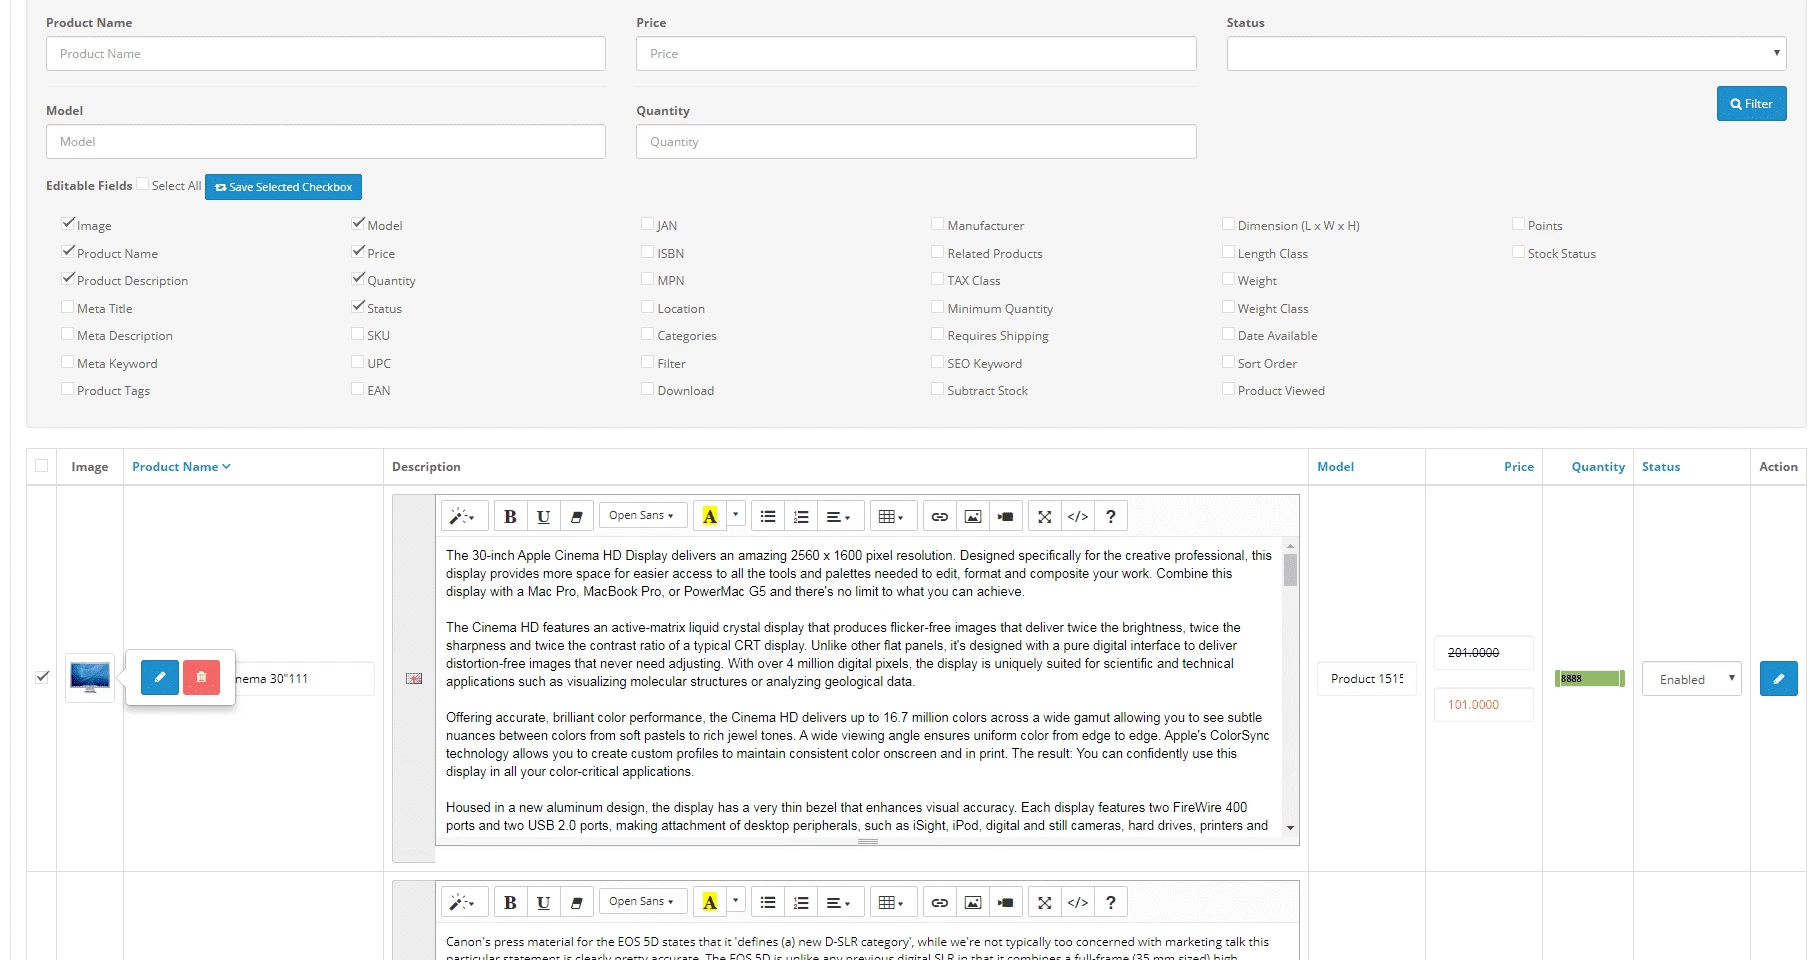The height and width of the screenshot is (960, 1817).
Task: Insert picture icon in first editor toolbar
Action: (973, 516)
